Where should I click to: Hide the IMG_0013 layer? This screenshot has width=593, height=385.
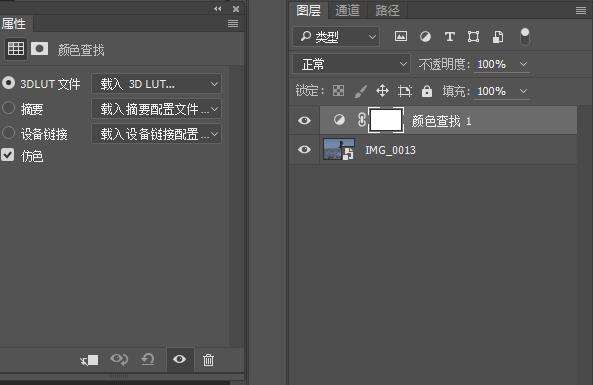click(304, 150)
